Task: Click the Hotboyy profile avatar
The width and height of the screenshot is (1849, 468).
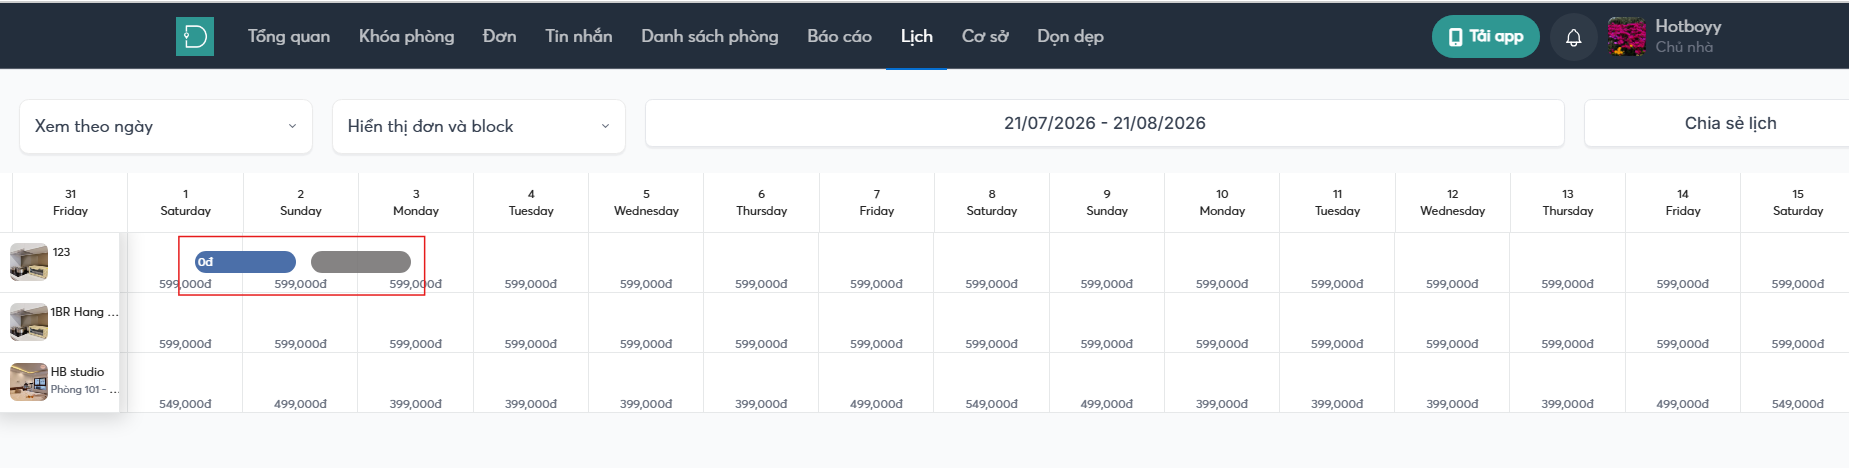Action: click(x=1627, y=37)
